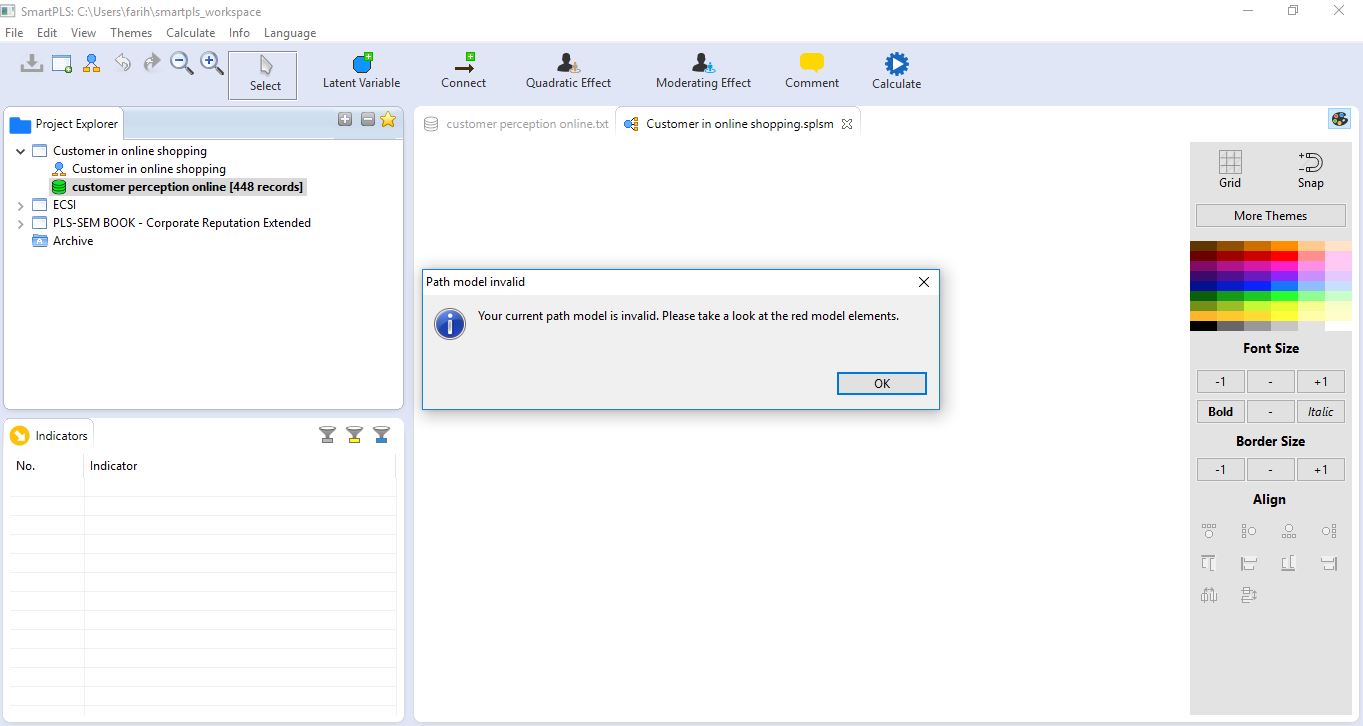The image size is (1363, 726).
Task: Pick the black color swatch
Action: 1203,326
